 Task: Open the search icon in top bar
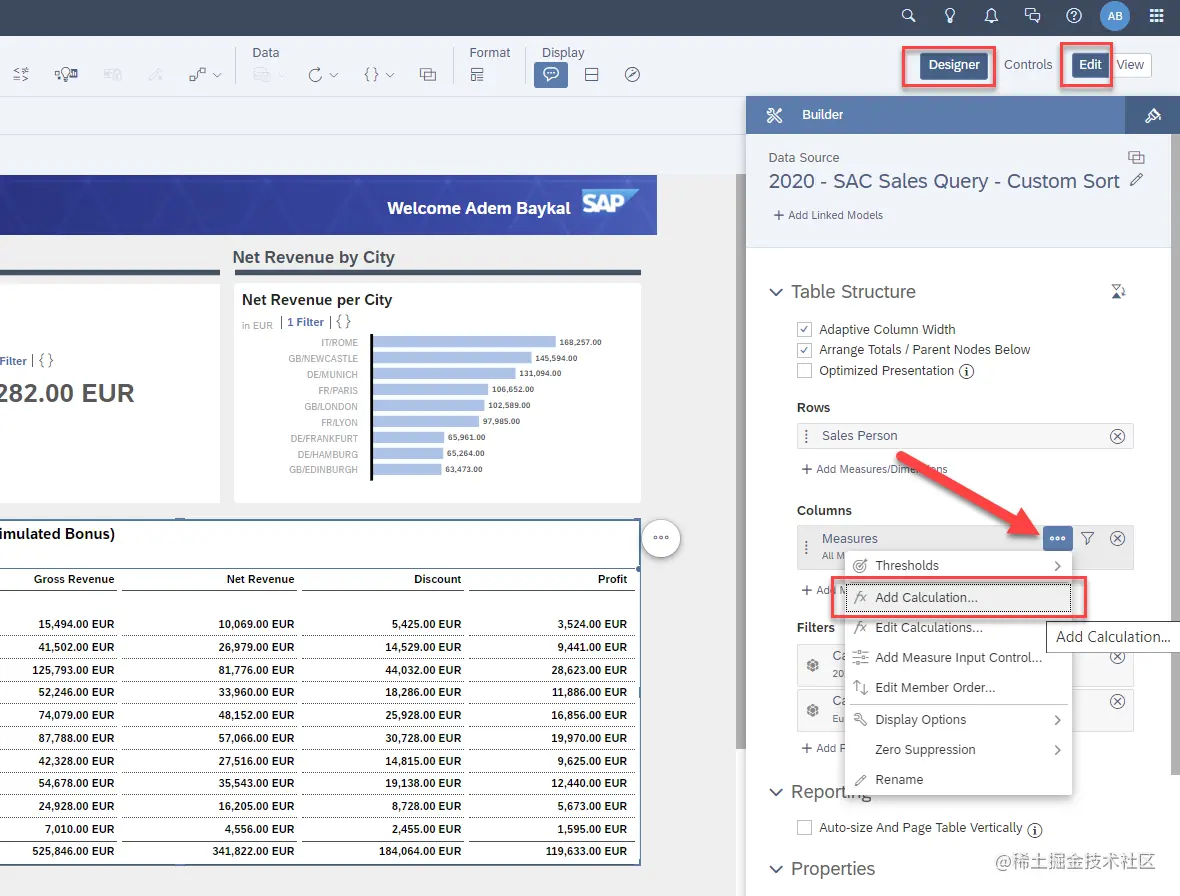click(908, 16)
